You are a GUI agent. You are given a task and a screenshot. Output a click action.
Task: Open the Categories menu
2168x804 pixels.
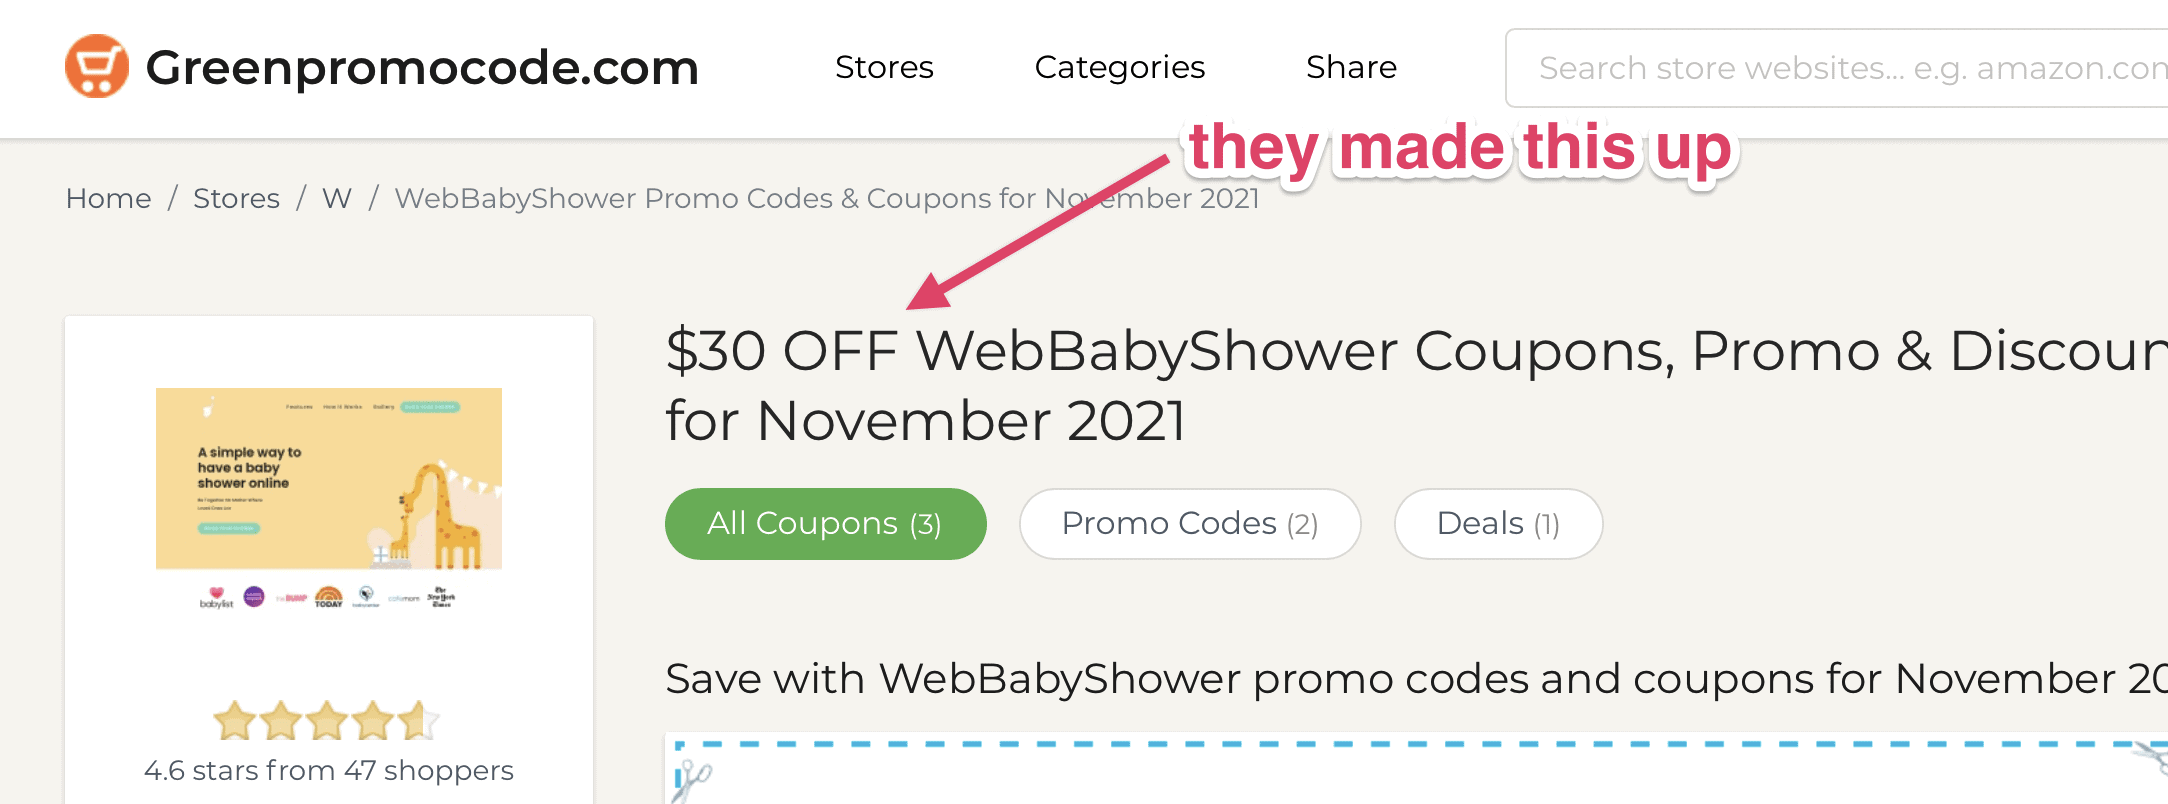coord(1119,67)
